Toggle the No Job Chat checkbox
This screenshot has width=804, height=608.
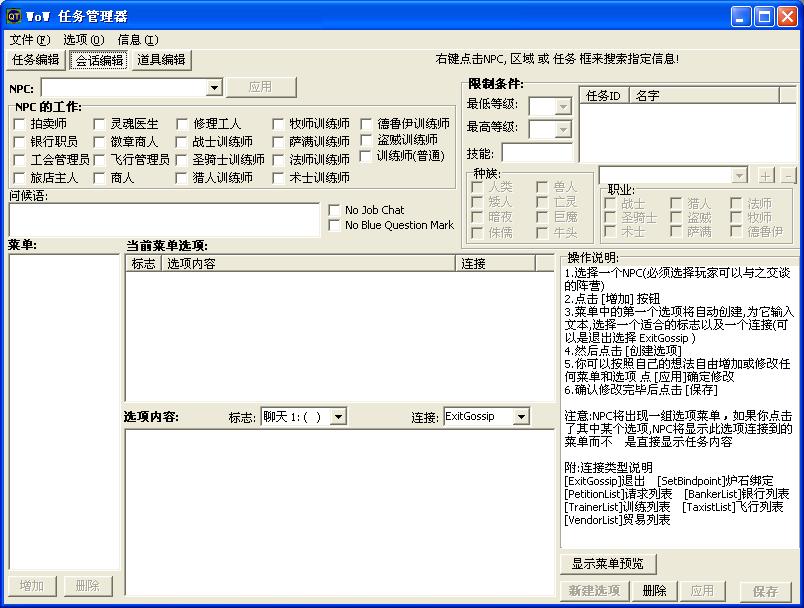(334, 210)
